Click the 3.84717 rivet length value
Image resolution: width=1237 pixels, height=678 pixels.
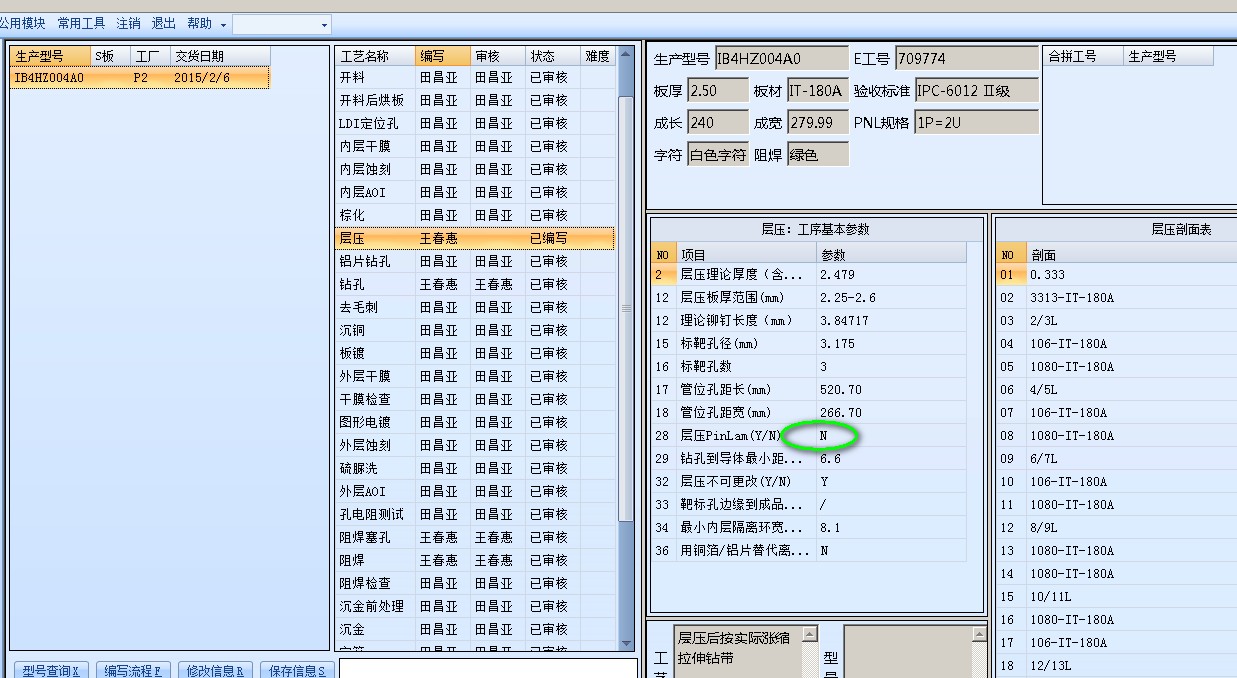pyautogui.click(x=844, y=320)
